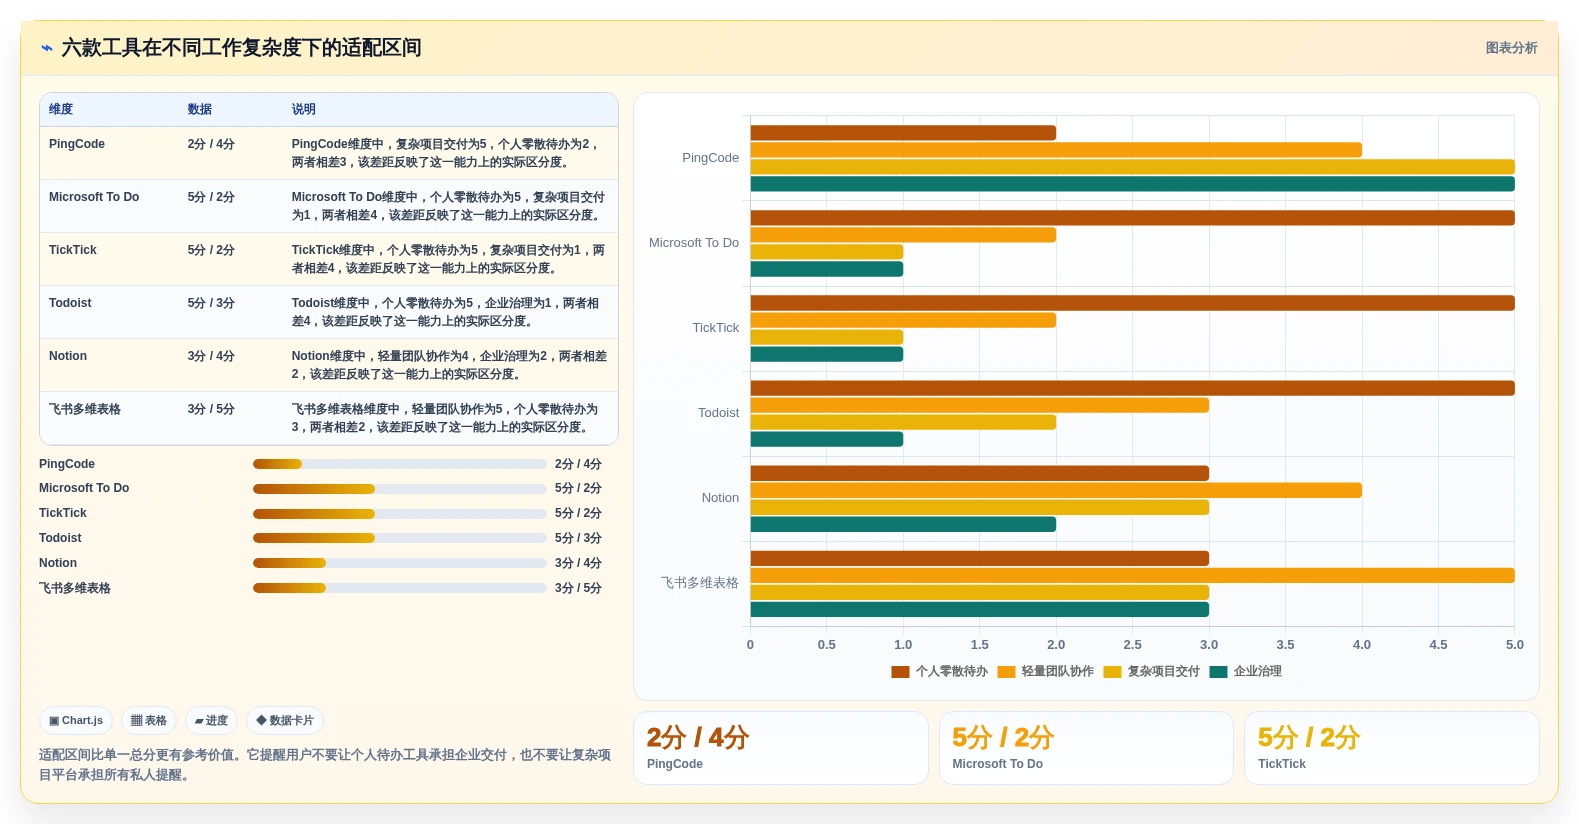Toggle the 个人零散待办 legend item
1579x824 pixels.
(x=939, y=672)
